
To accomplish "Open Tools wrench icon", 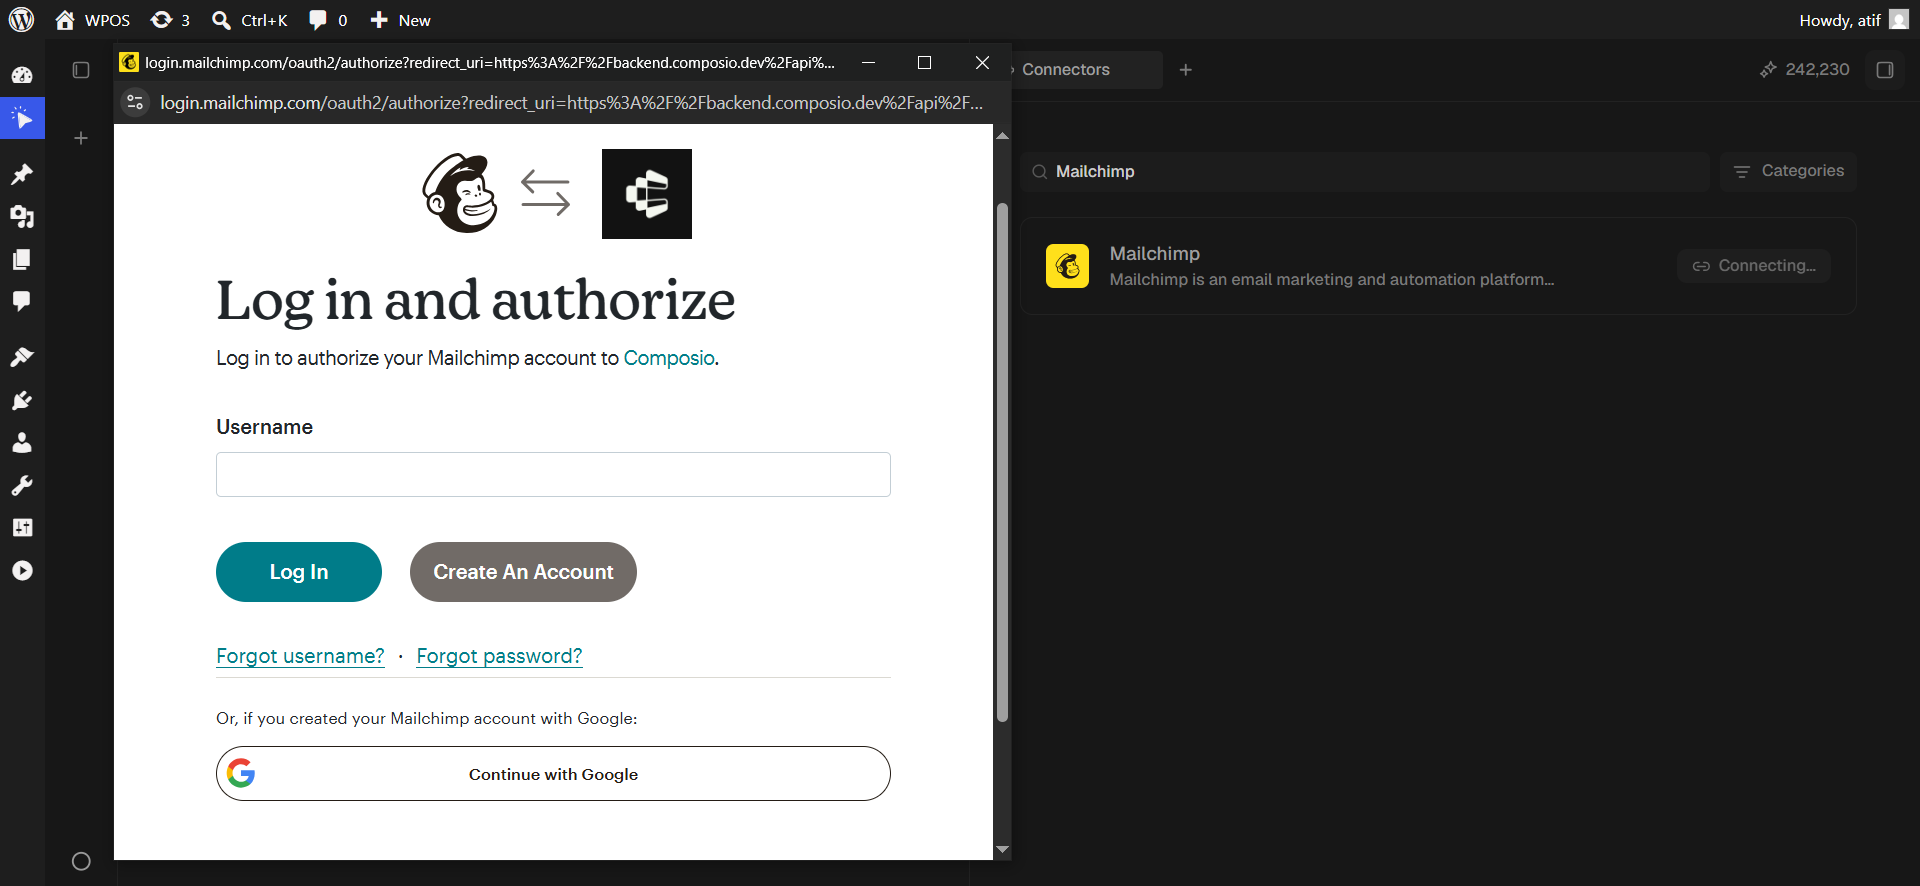I will pyautogui.click(x=22, y=485).
